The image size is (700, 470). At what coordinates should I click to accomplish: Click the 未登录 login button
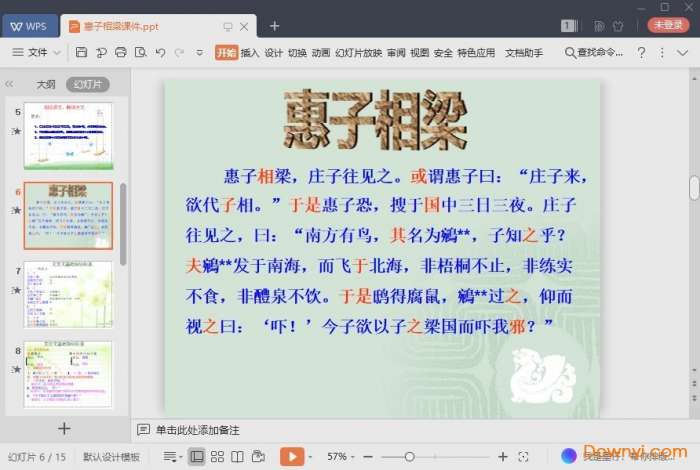668,25
